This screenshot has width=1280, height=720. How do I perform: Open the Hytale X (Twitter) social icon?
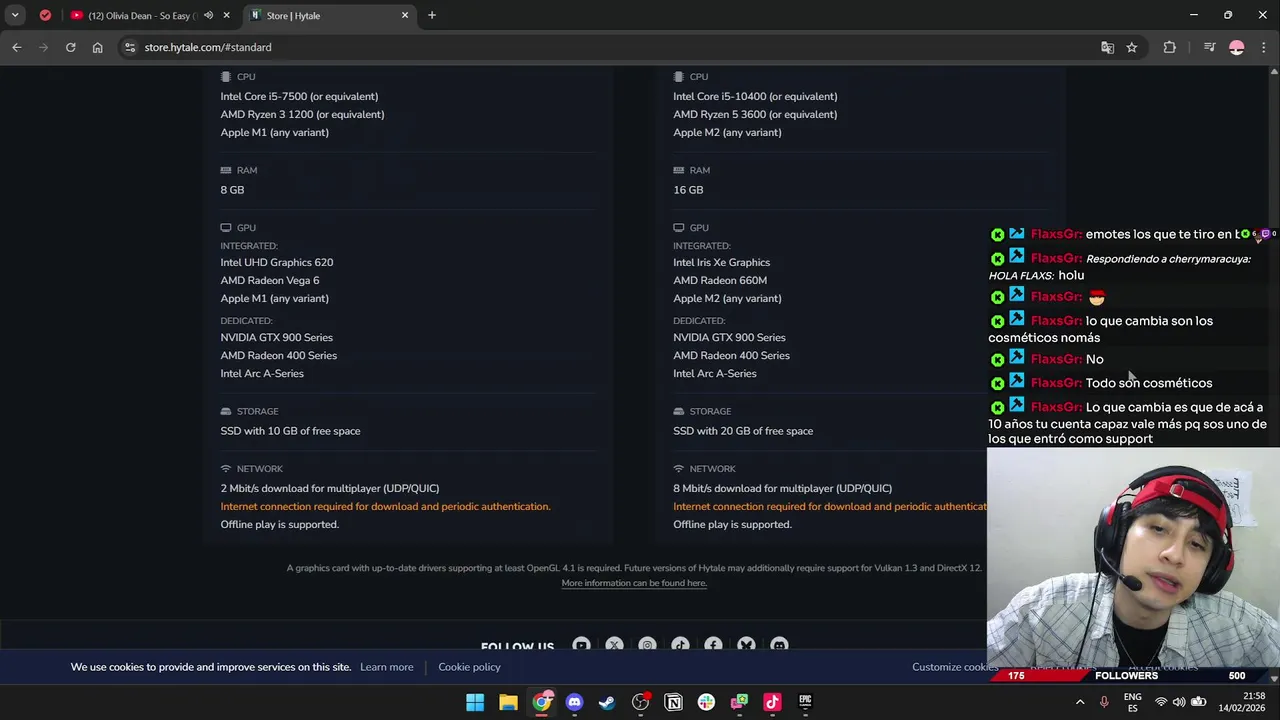click(614, 645)
